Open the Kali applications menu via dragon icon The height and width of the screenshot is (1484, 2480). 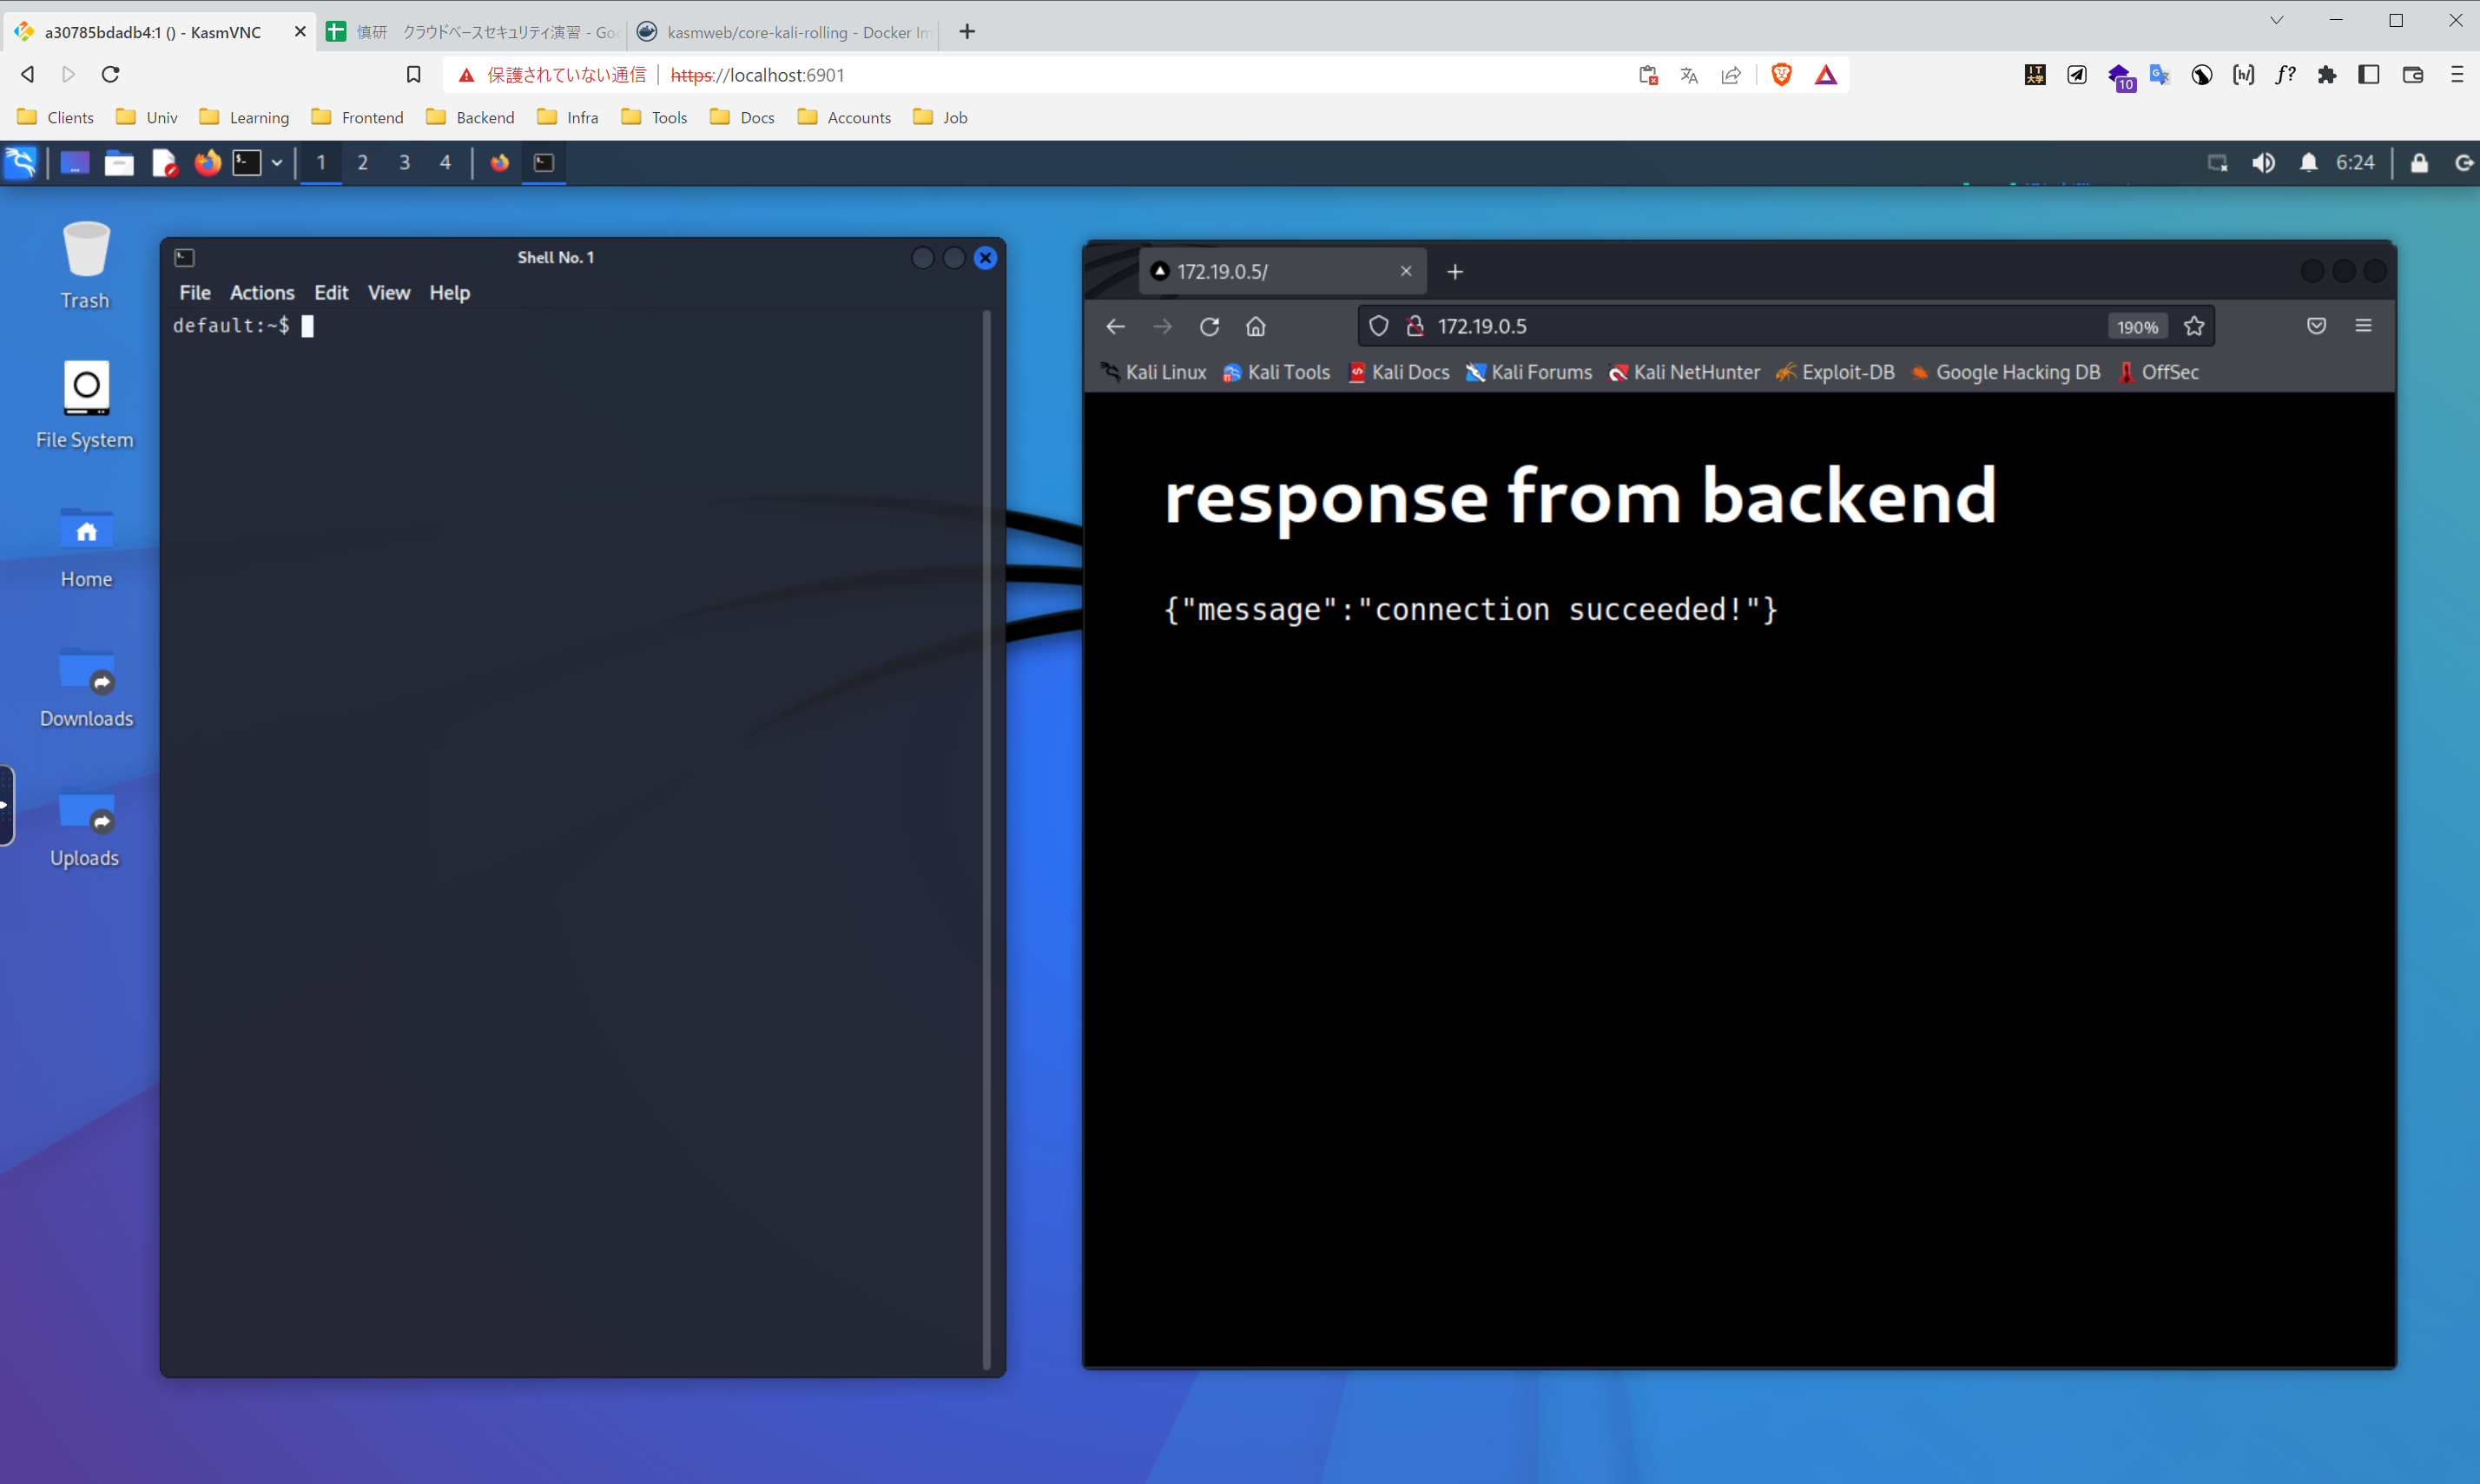point(21,163)
